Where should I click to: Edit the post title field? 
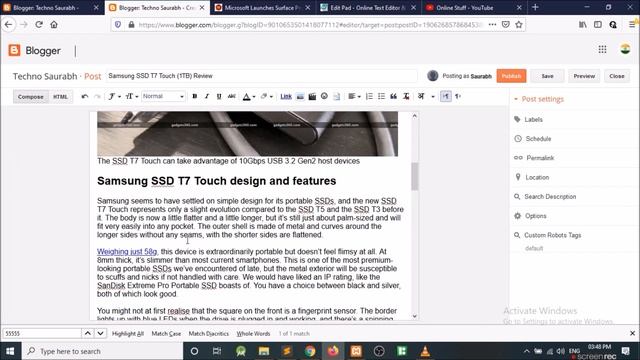(x=262, y=76)
